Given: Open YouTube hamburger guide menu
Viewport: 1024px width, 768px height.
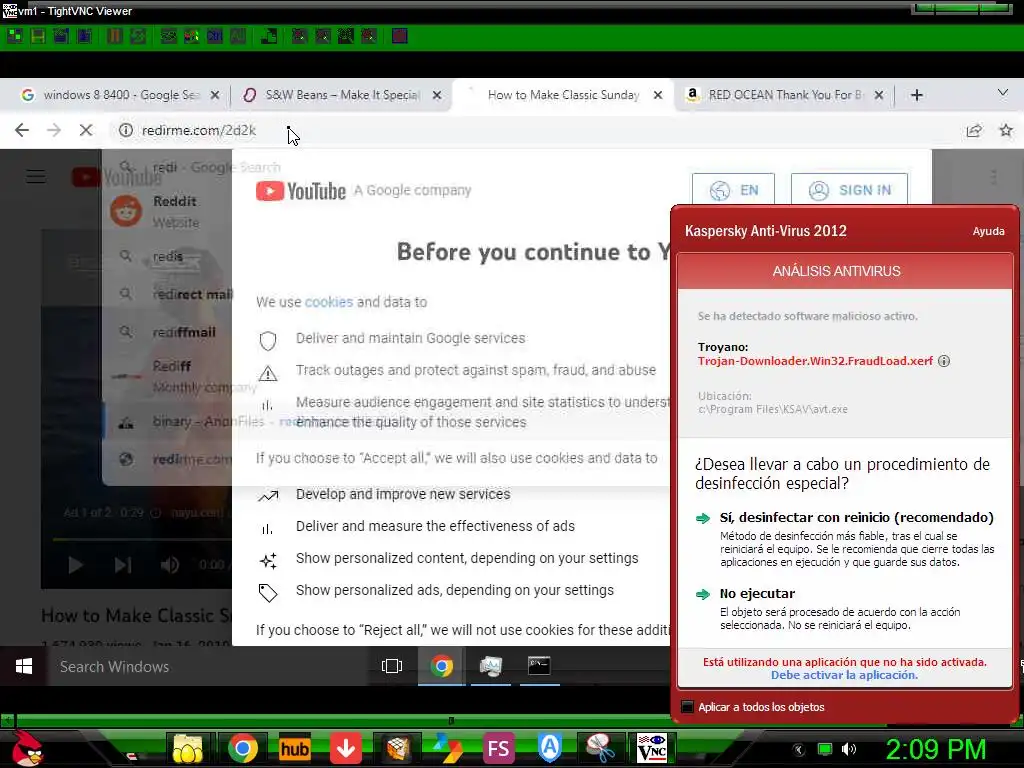Looking at the screenshot, I should pos(35,176).
